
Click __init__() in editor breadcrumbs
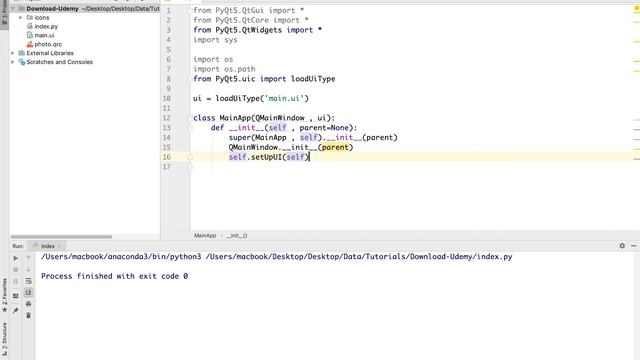pyautogui.click(x=237, y=236)
